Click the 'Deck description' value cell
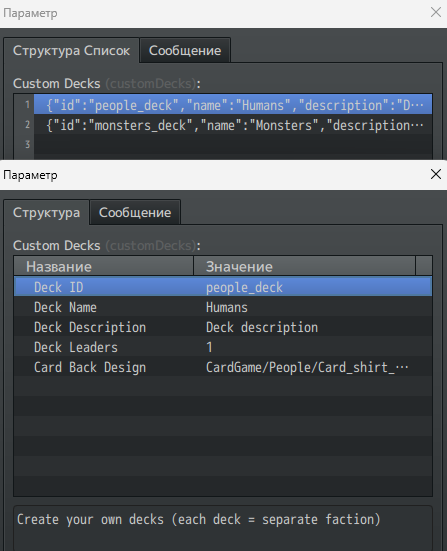This screenshot has height=551, width=447. 262,327
